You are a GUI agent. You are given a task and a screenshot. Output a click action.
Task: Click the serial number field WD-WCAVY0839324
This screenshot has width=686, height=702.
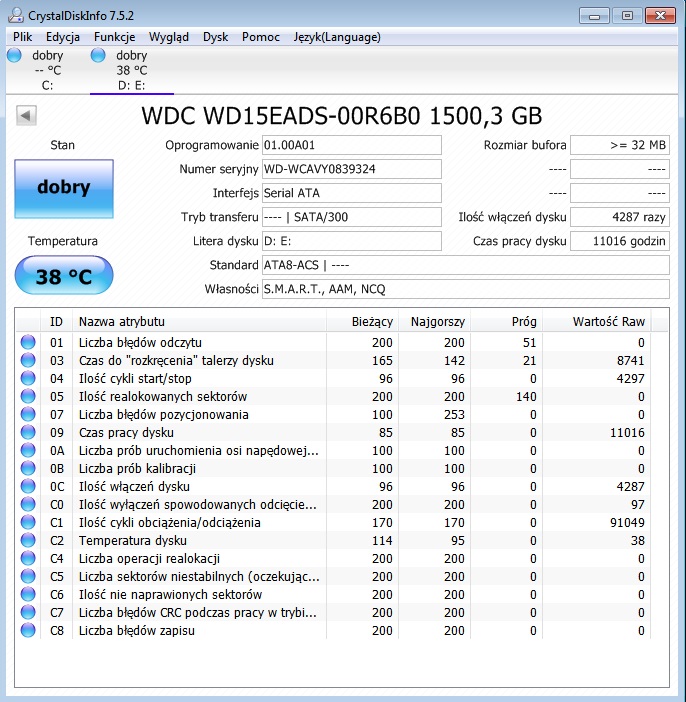(x=352, y=169)
